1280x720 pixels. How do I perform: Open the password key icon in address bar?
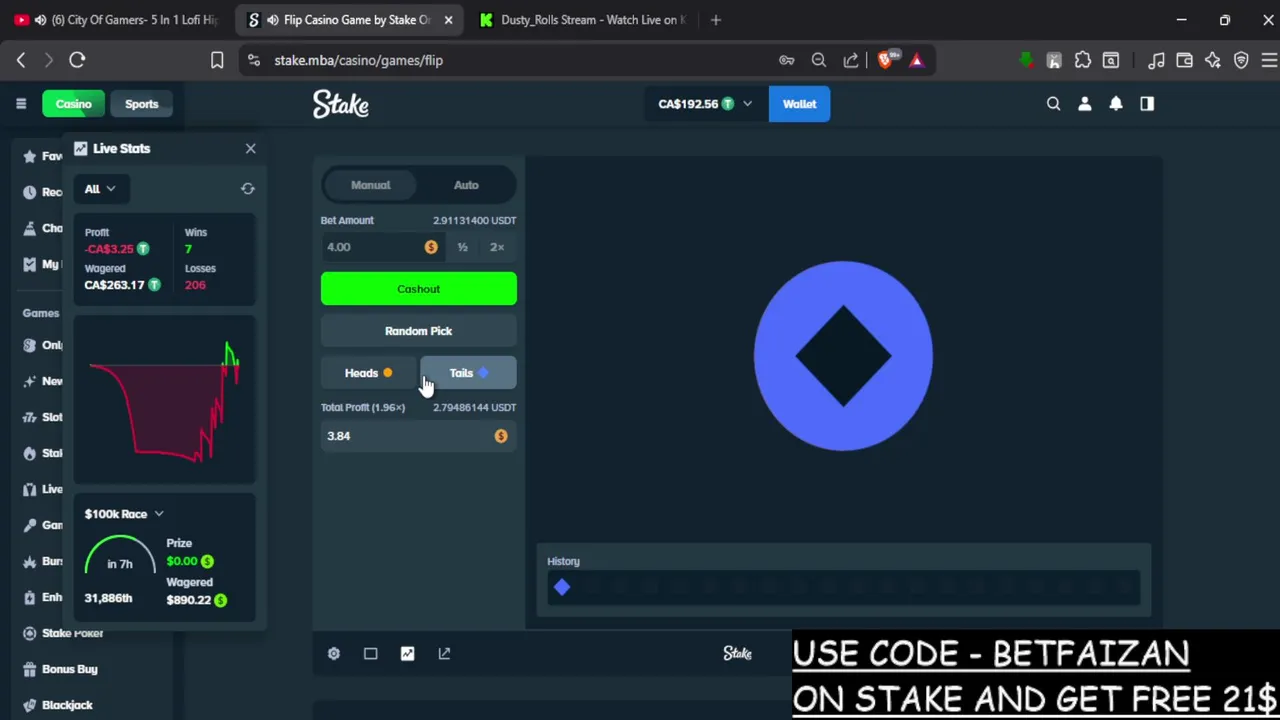click(x=787, y=60)
